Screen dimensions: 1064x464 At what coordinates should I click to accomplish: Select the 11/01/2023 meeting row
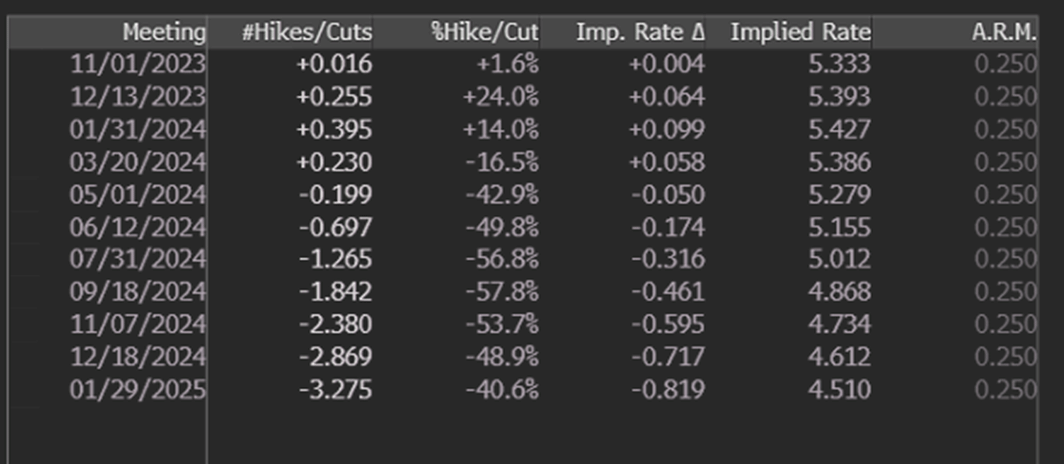point(522,64)
